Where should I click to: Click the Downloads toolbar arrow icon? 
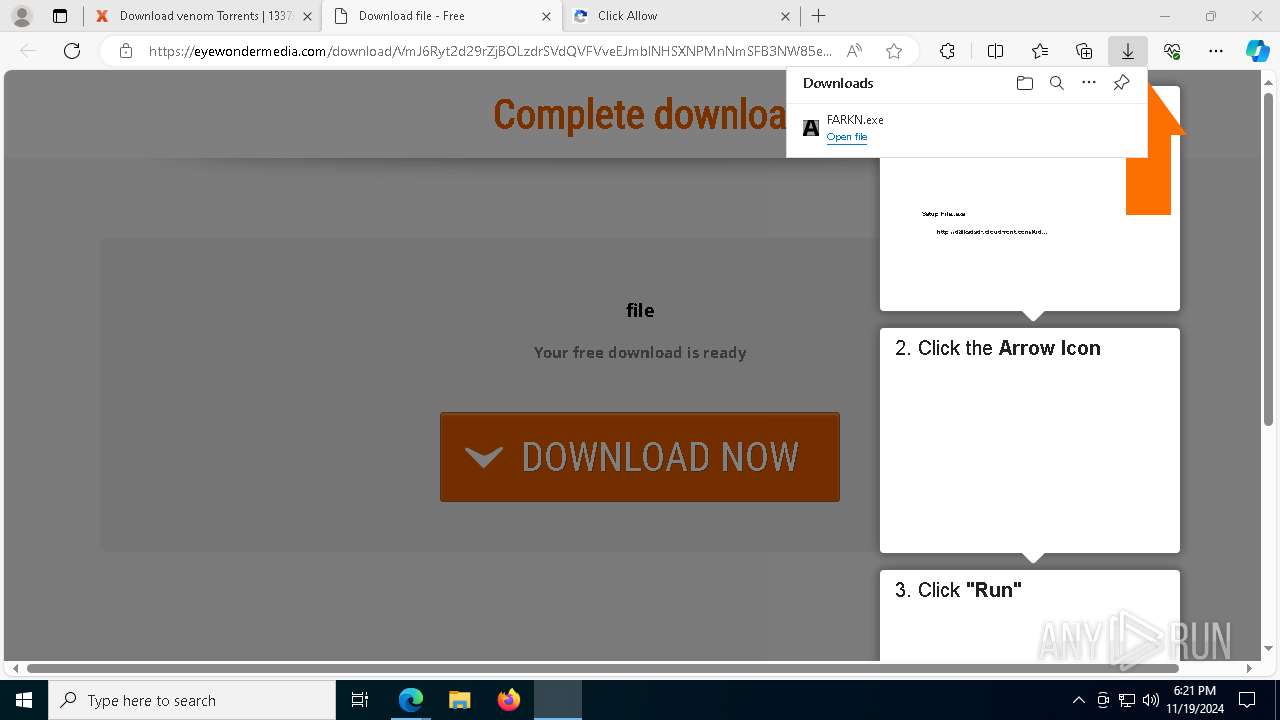tap(1128, 51)
